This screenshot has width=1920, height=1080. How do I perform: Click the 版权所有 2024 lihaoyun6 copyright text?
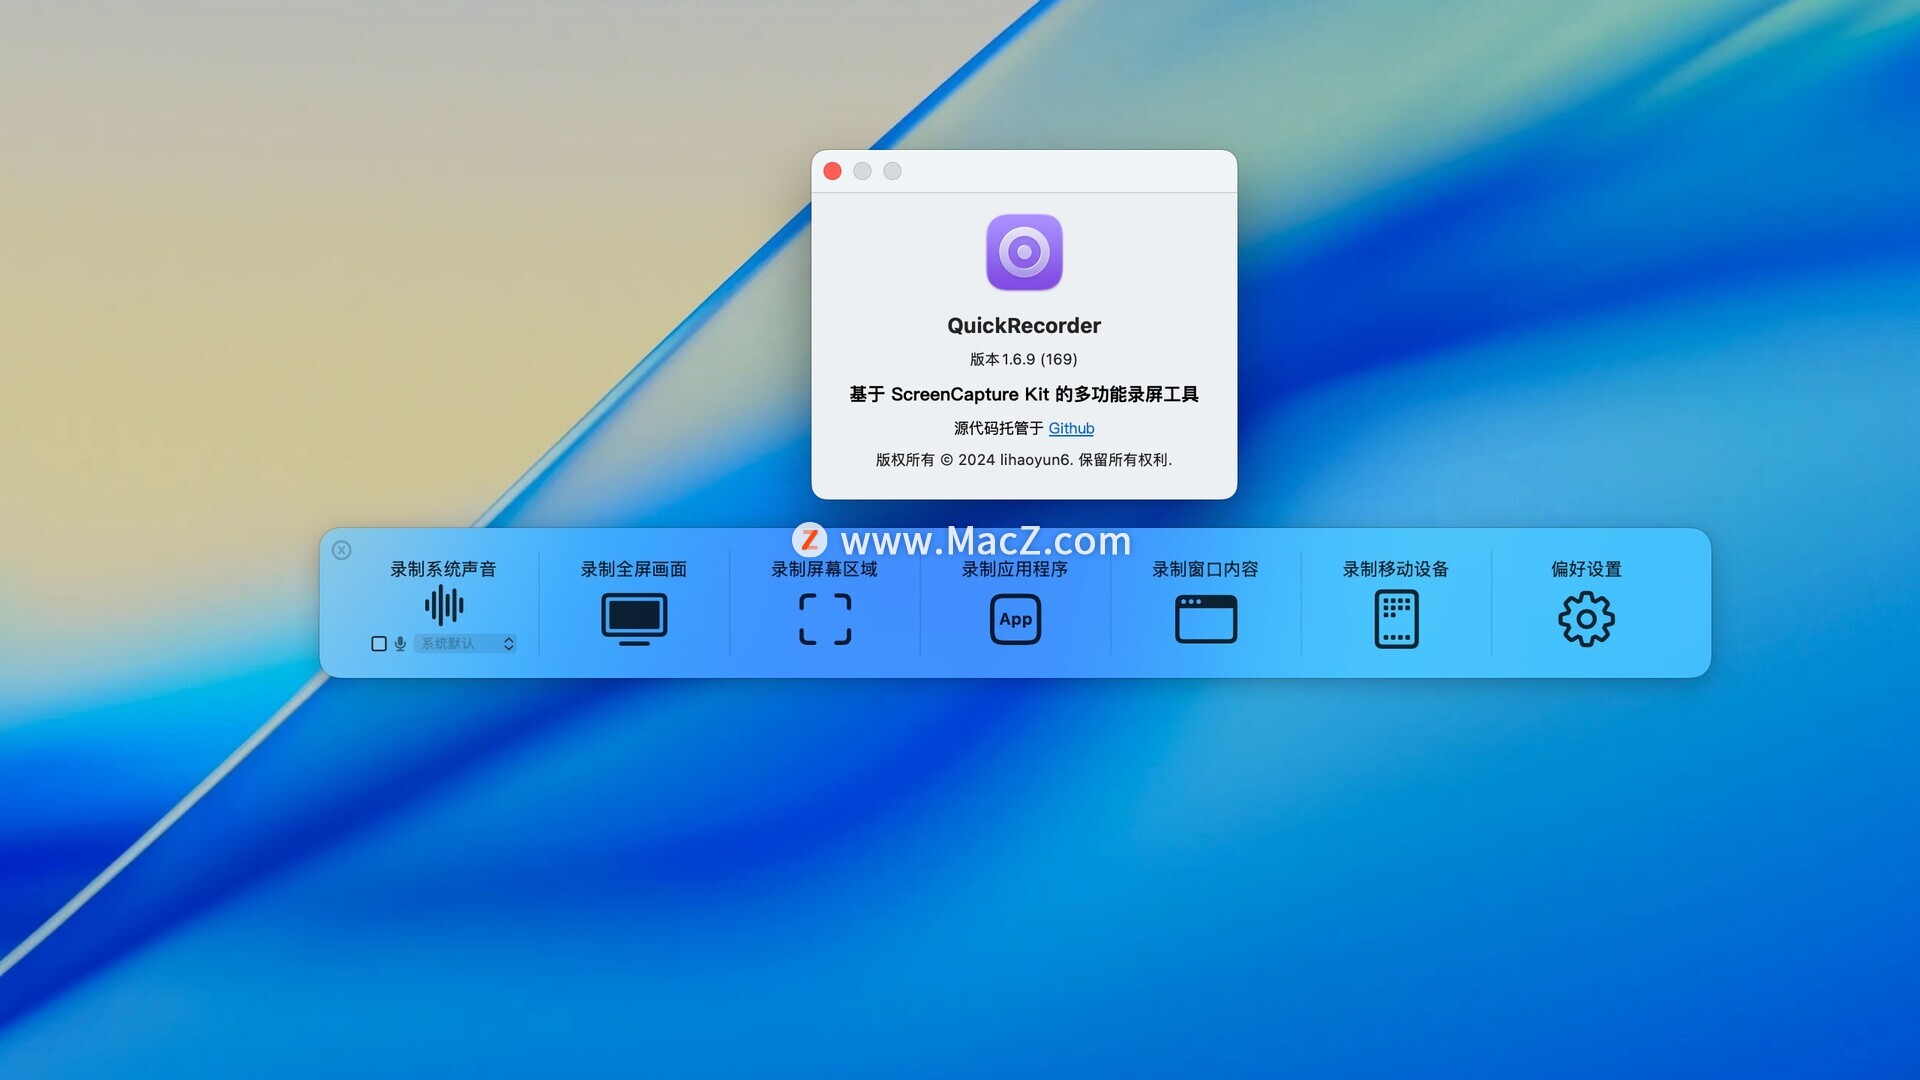coord(1024,460)
